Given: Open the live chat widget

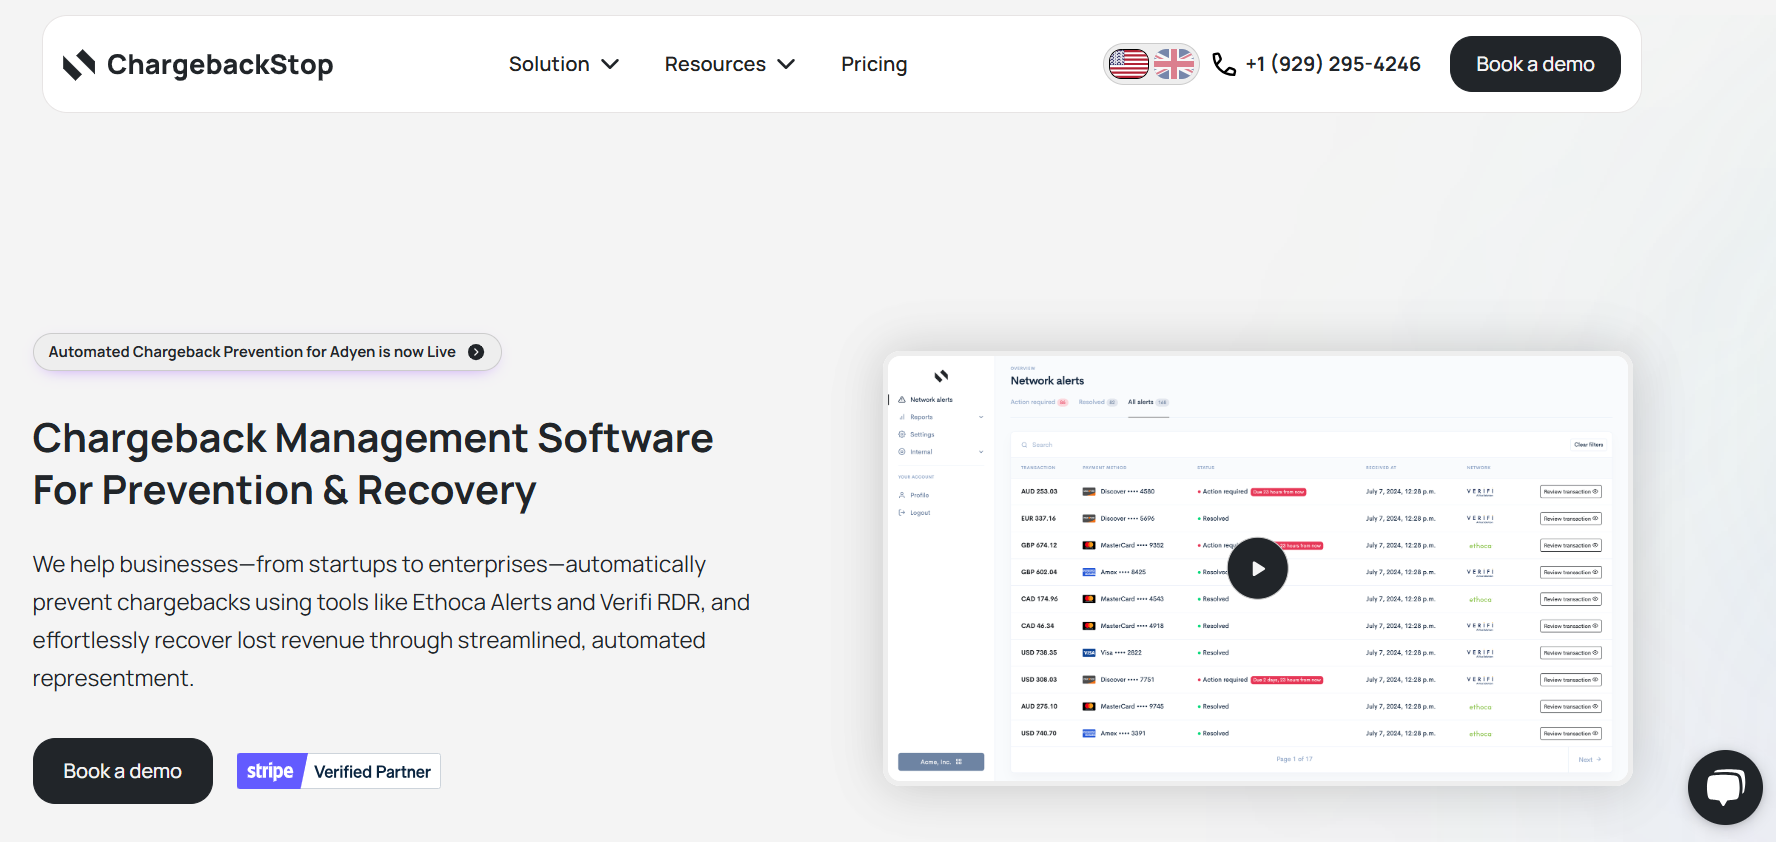Looking at the screenshot, I should point(1725,787).
